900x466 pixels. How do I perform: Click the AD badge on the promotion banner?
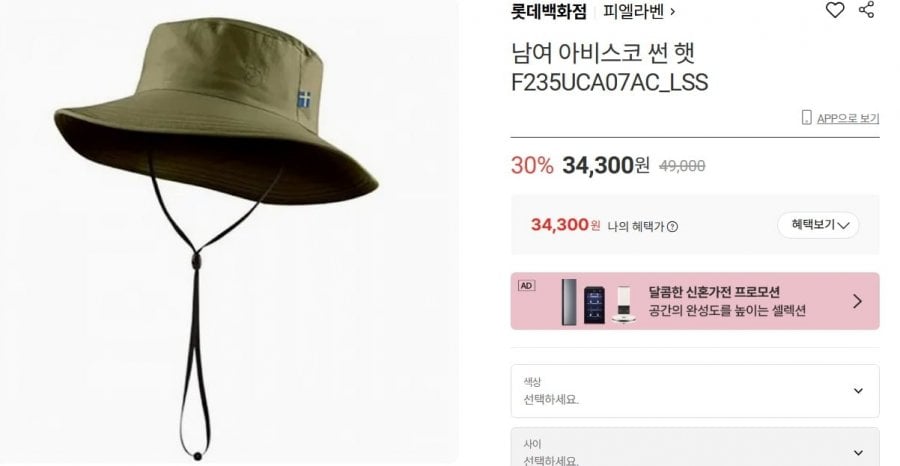pos(526,286)
